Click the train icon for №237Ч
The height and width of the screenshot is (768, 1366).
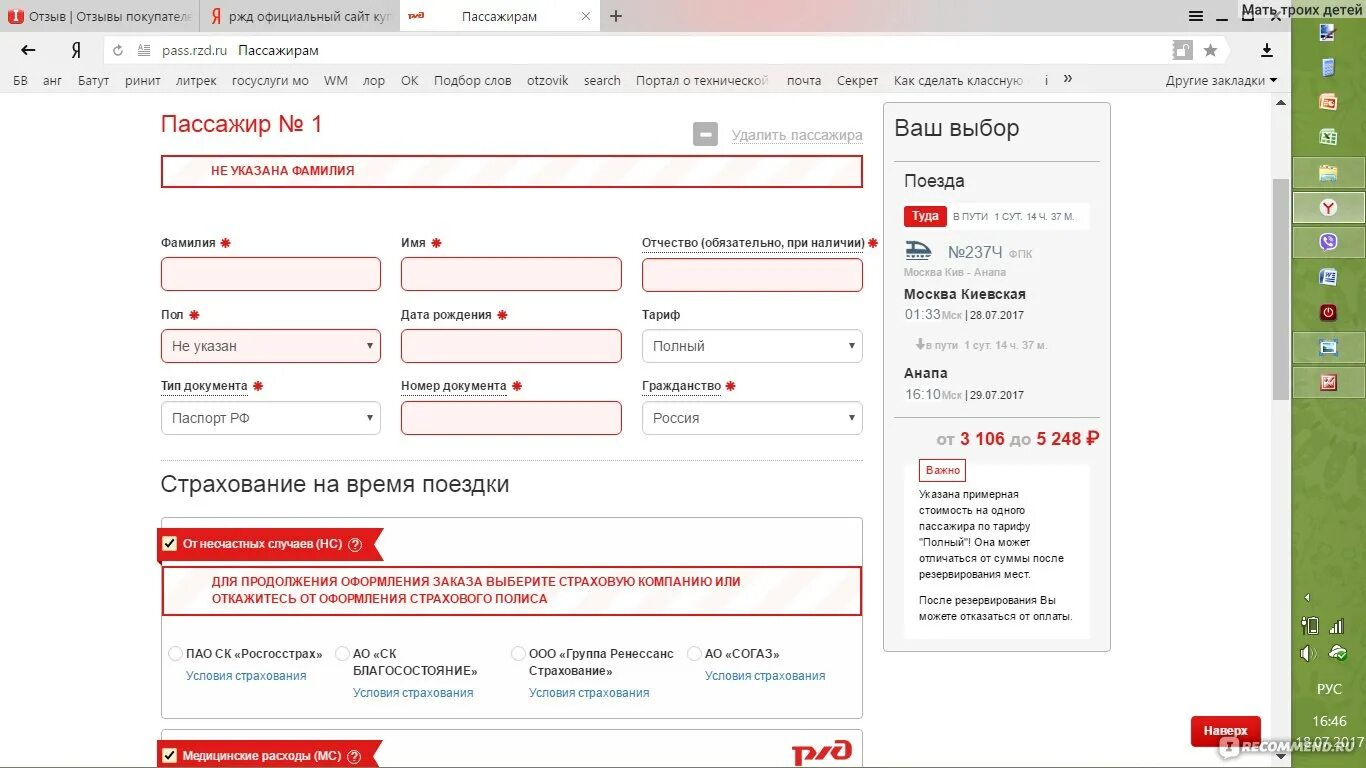point(918,251)
